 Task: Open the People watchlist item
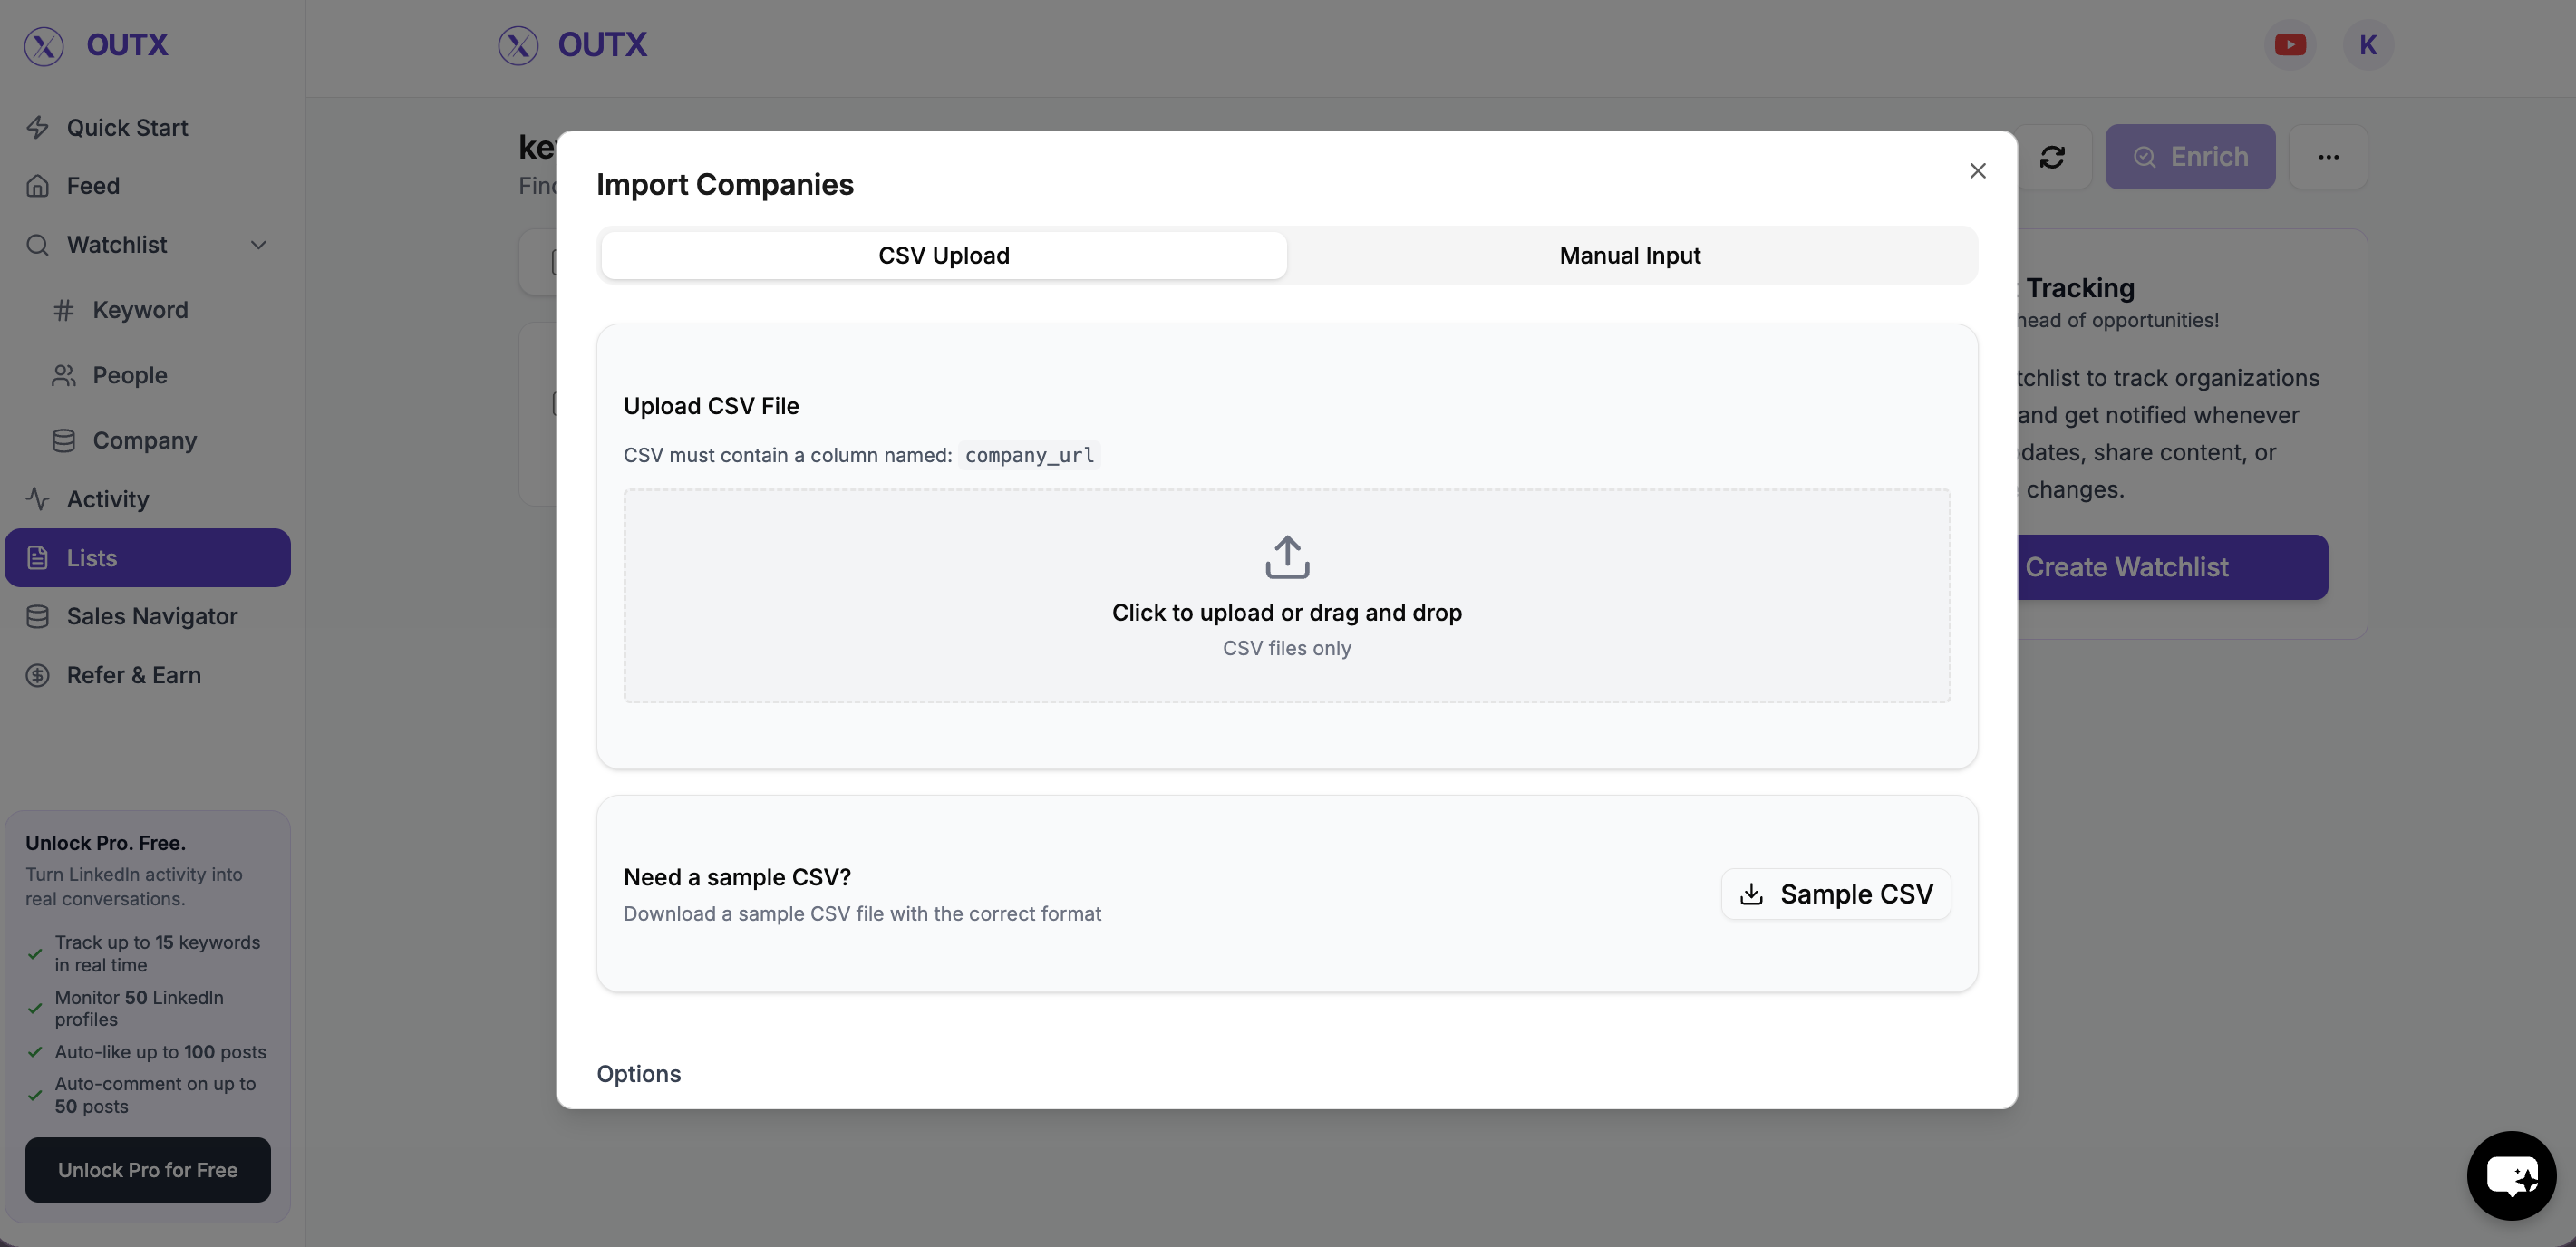pos(129,375)
